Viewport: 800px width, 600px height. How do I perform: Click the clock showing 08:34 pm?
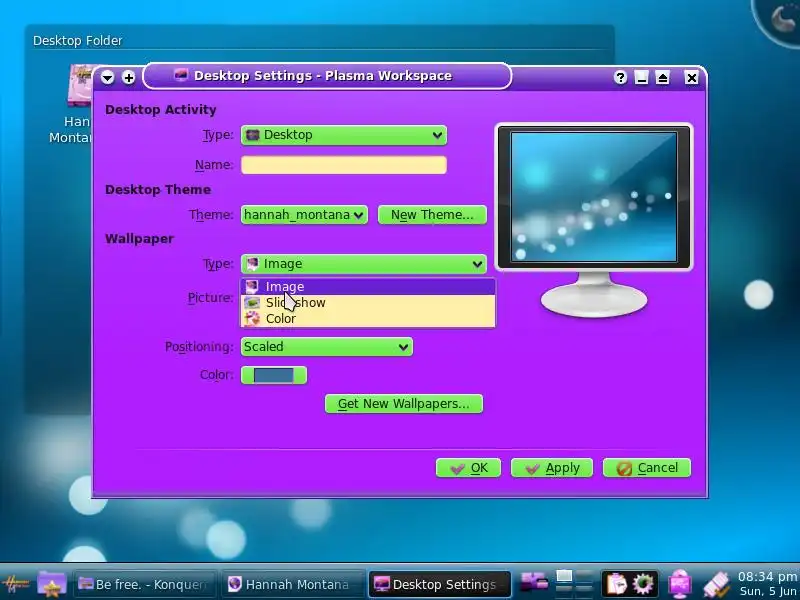[767, 584]
